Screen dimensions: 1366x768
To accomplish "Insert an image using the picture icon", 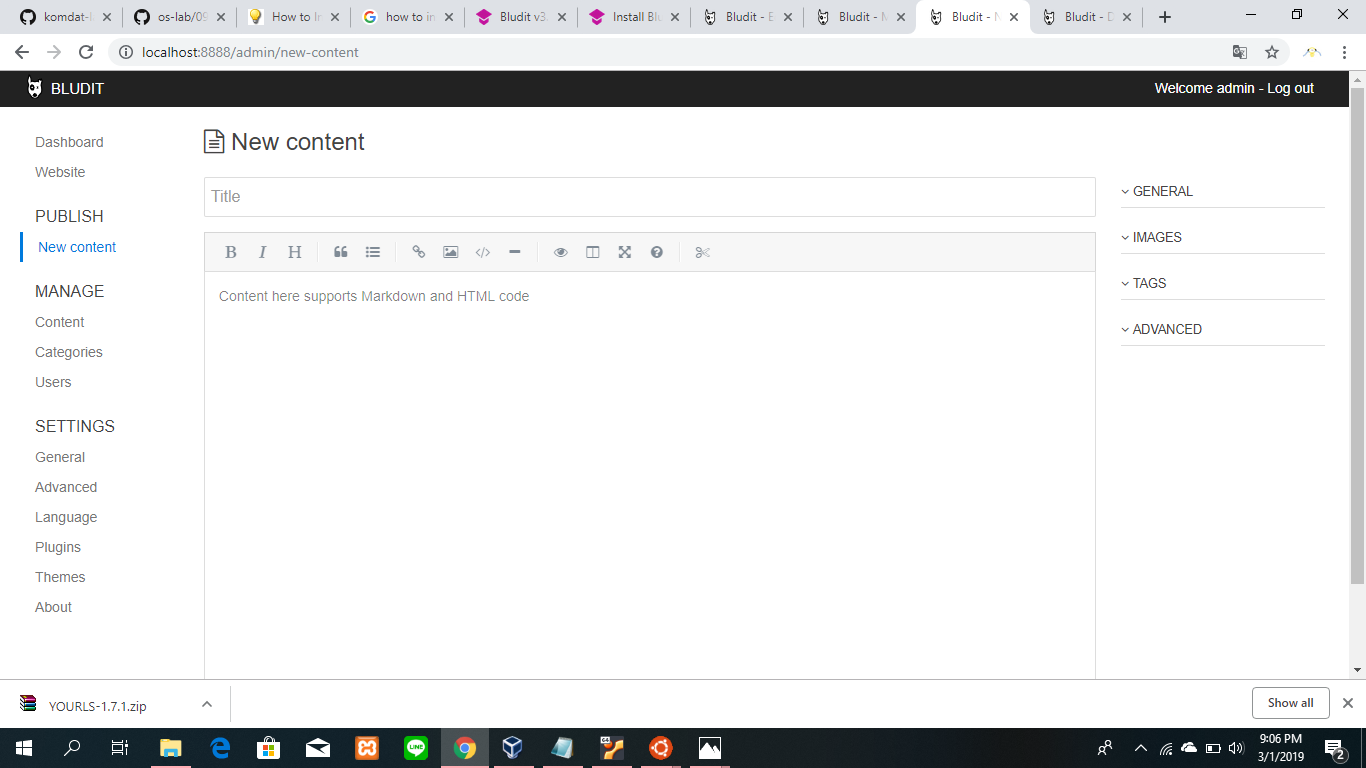I will pos(451,252).
